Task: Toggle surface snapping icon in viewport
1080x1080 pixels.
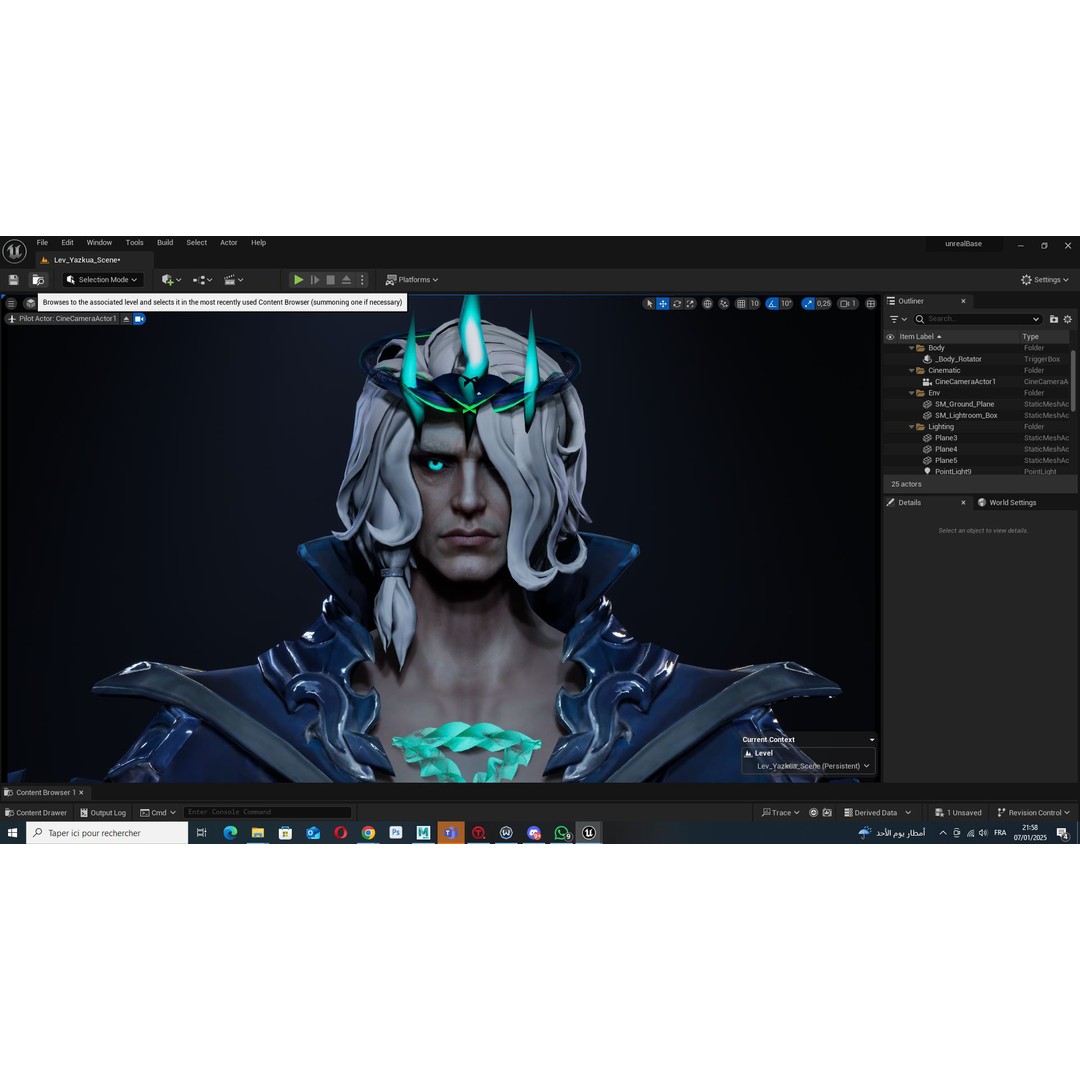Action: [x=724, y=304]
